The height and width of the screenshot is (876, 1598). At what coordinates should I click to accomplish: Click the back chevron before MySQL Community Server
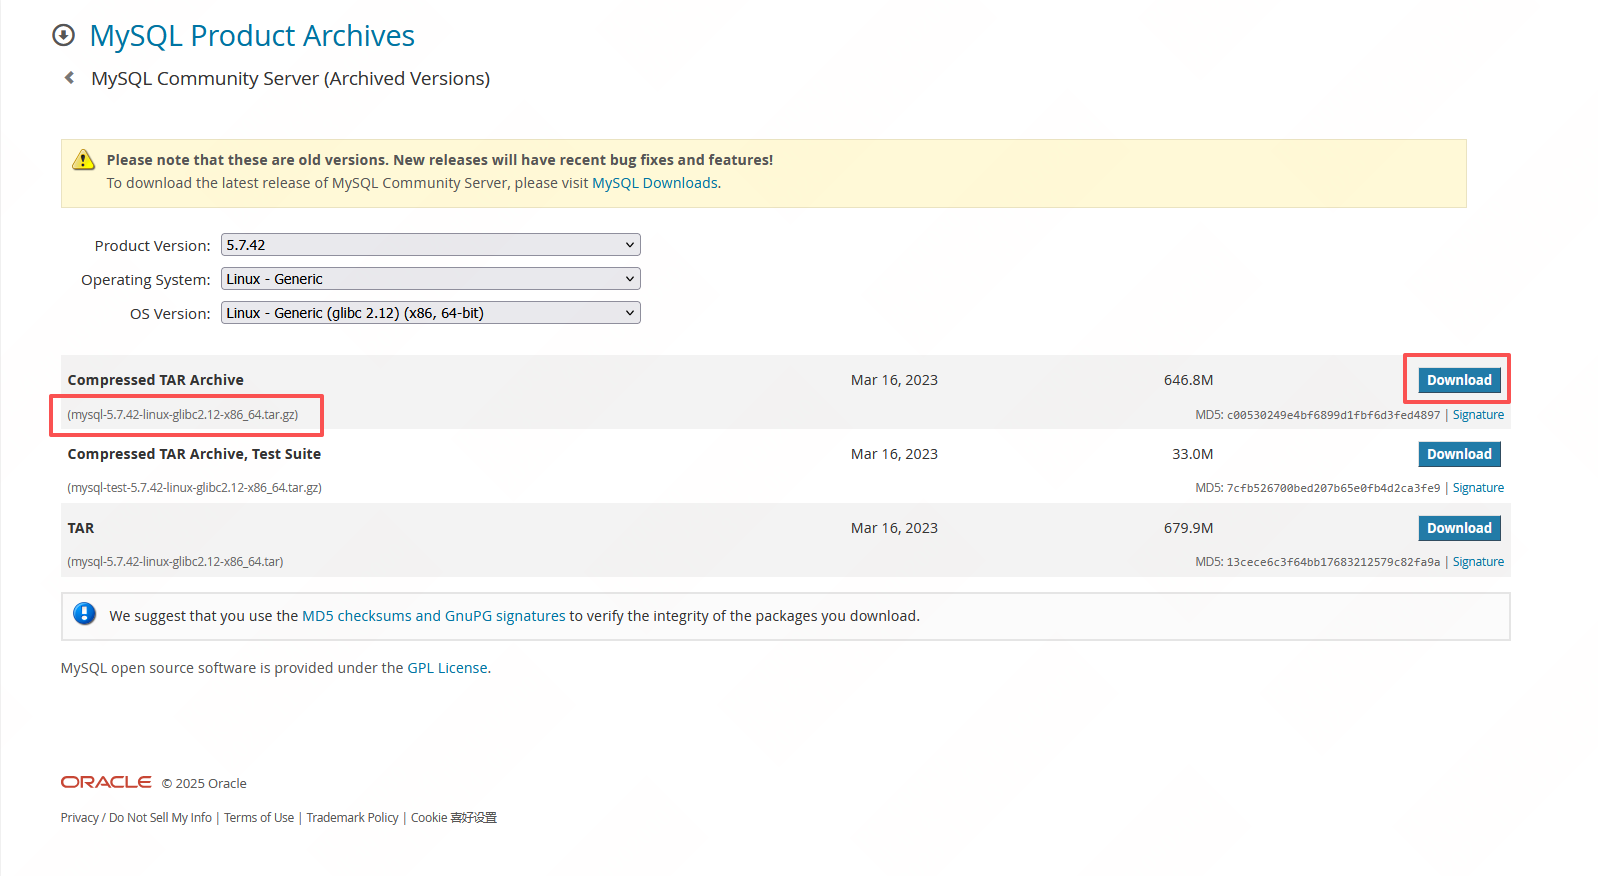tap(69, 78)
